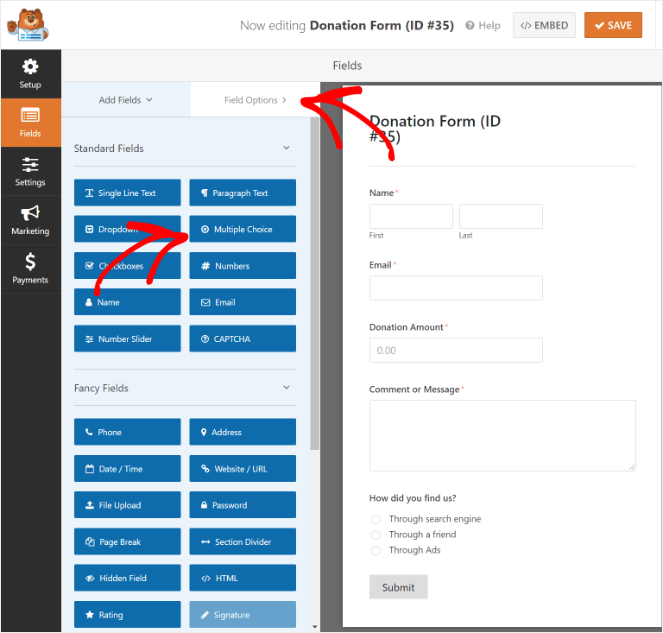
Task: Add a Hidden Field
Action: [127, 578]
